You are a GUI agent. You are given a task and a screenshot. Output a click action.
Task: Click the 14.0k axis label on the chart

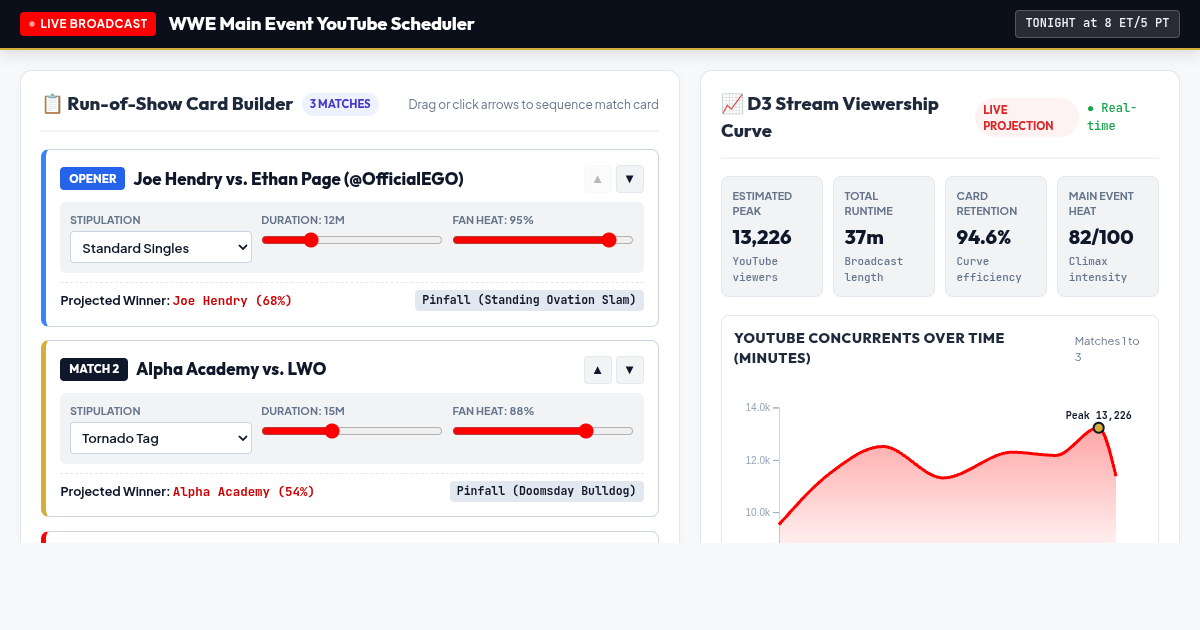(x=758, y=408)
